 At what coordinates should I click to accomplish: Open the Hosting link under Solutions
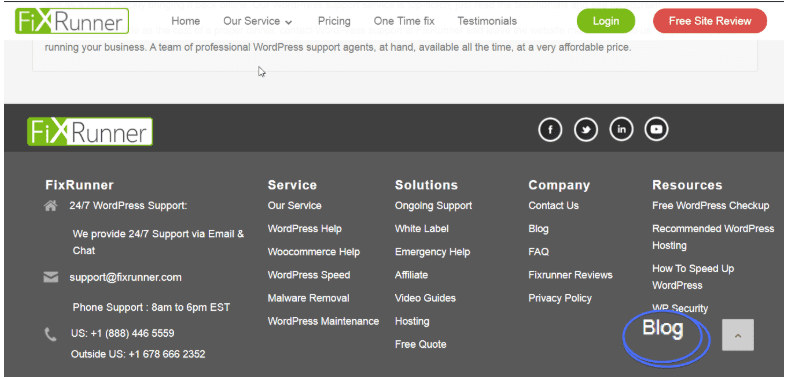coord(412,321)
